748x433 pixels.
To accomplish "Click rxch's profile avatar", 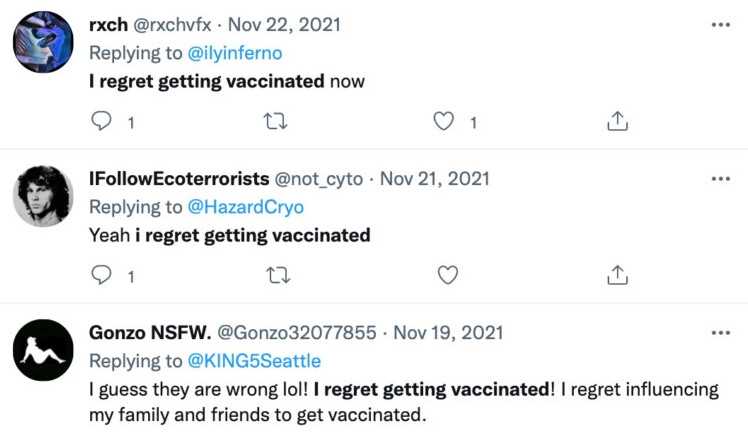I will 42,43.
